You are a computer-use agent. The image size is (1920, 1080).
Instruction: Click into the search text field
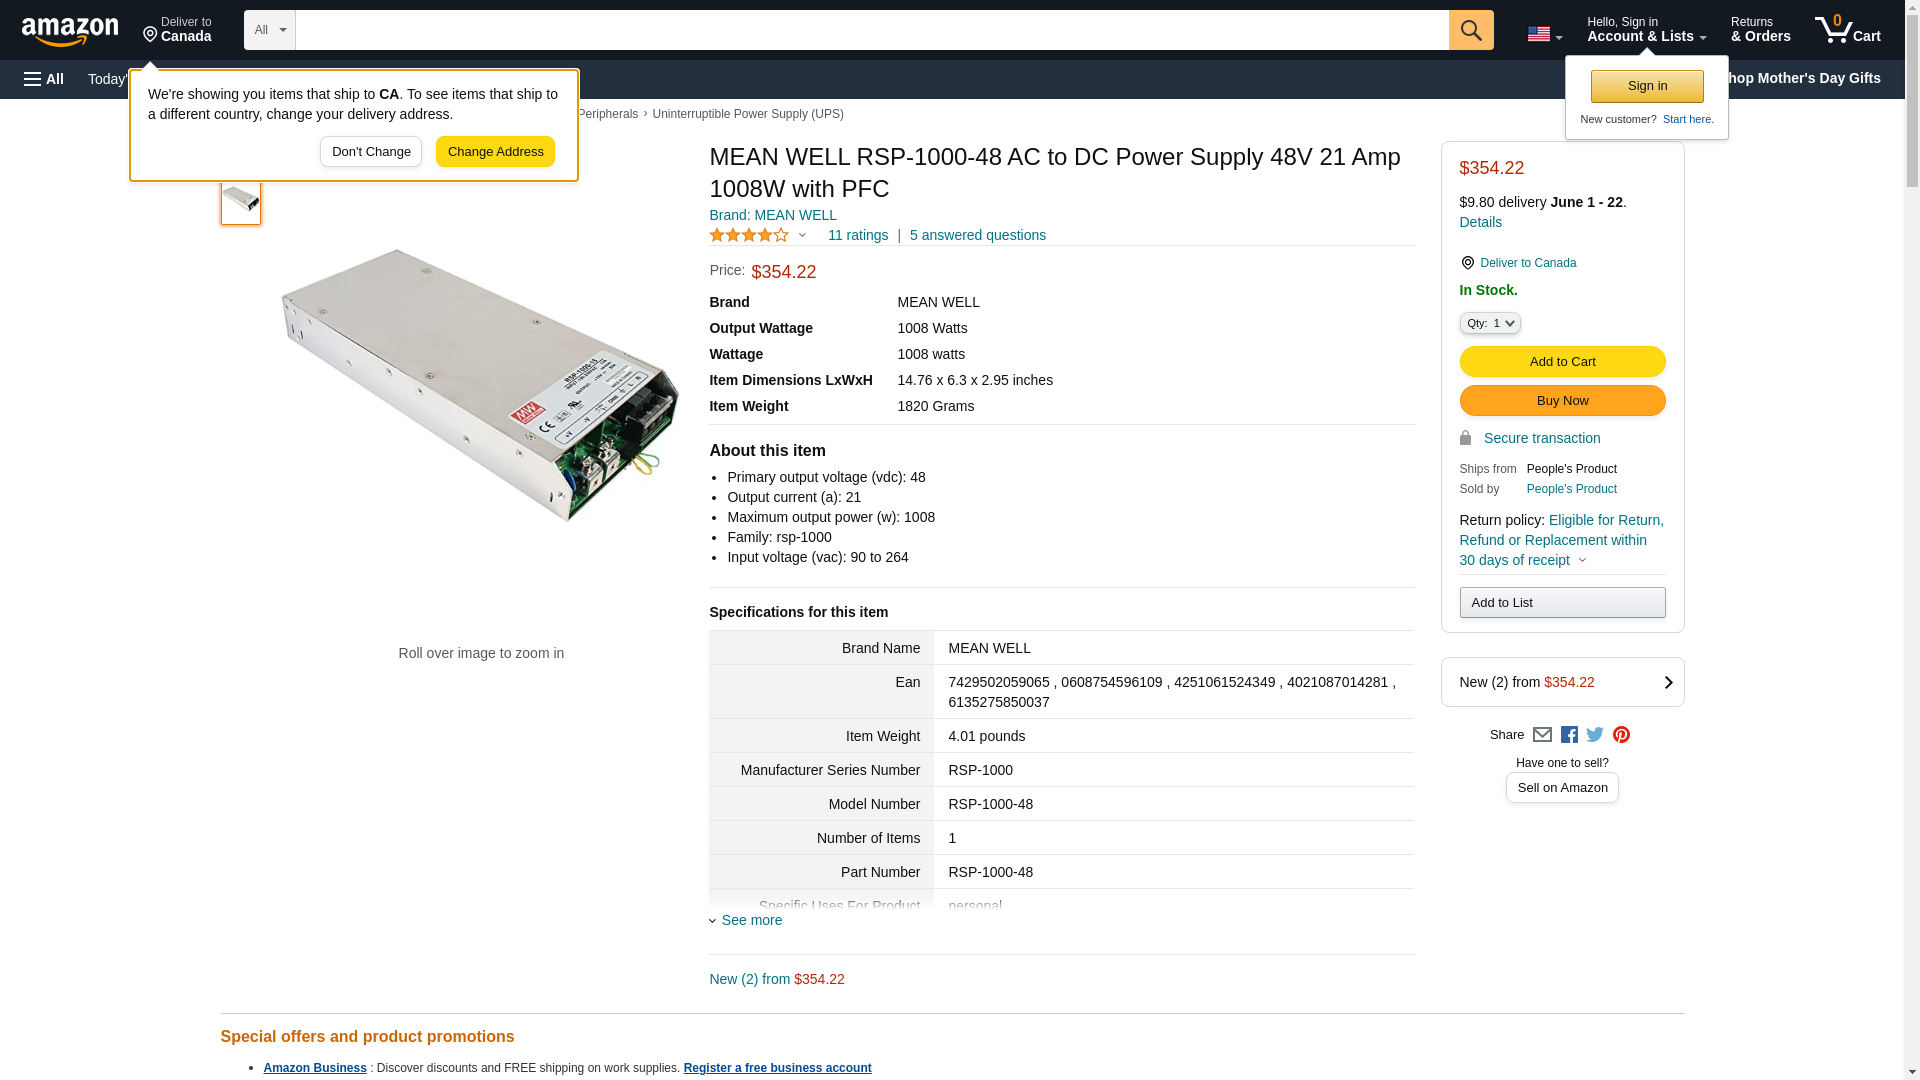[x=871, y=30]
